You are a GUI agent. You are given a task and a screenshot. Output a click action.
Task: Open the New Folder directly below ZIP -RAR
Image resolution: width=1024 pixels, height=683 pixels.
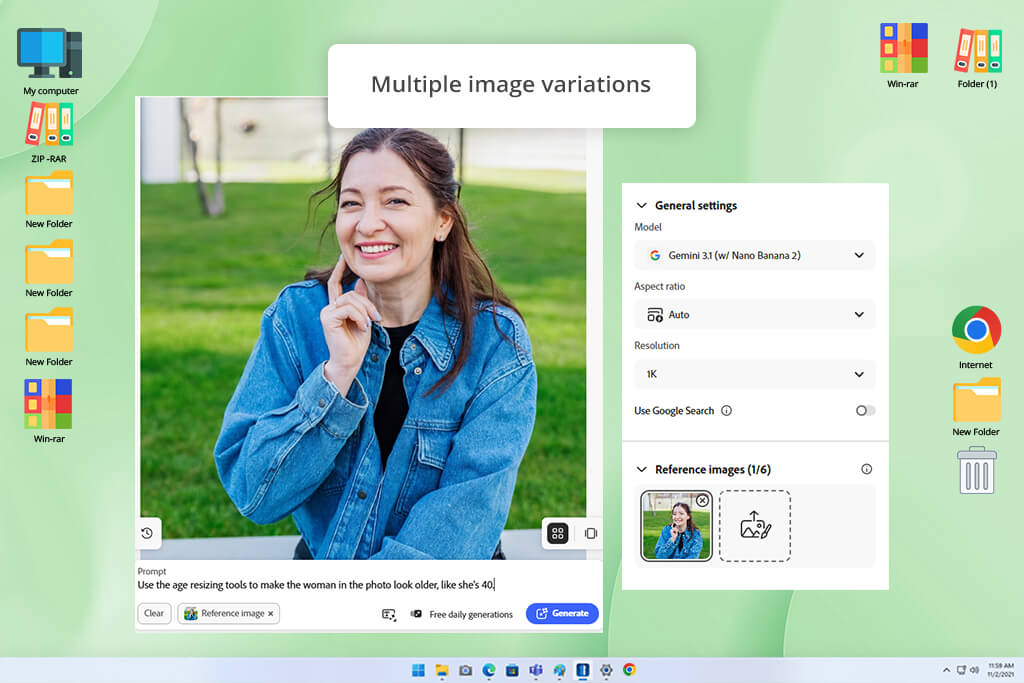pos(49,200)
